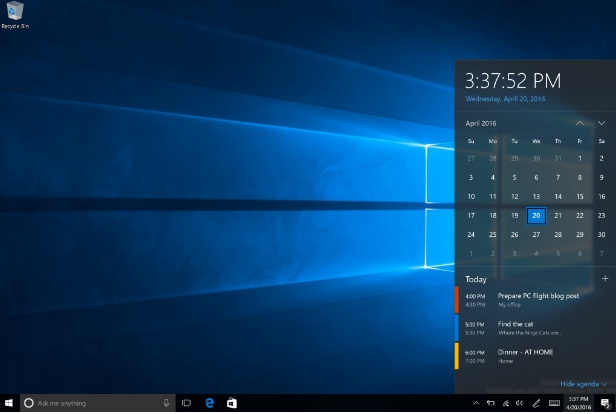Image resolution: width=616 pixels, height=414 pixels.
Task: Open the Windows Start menu
Action: 8,402
